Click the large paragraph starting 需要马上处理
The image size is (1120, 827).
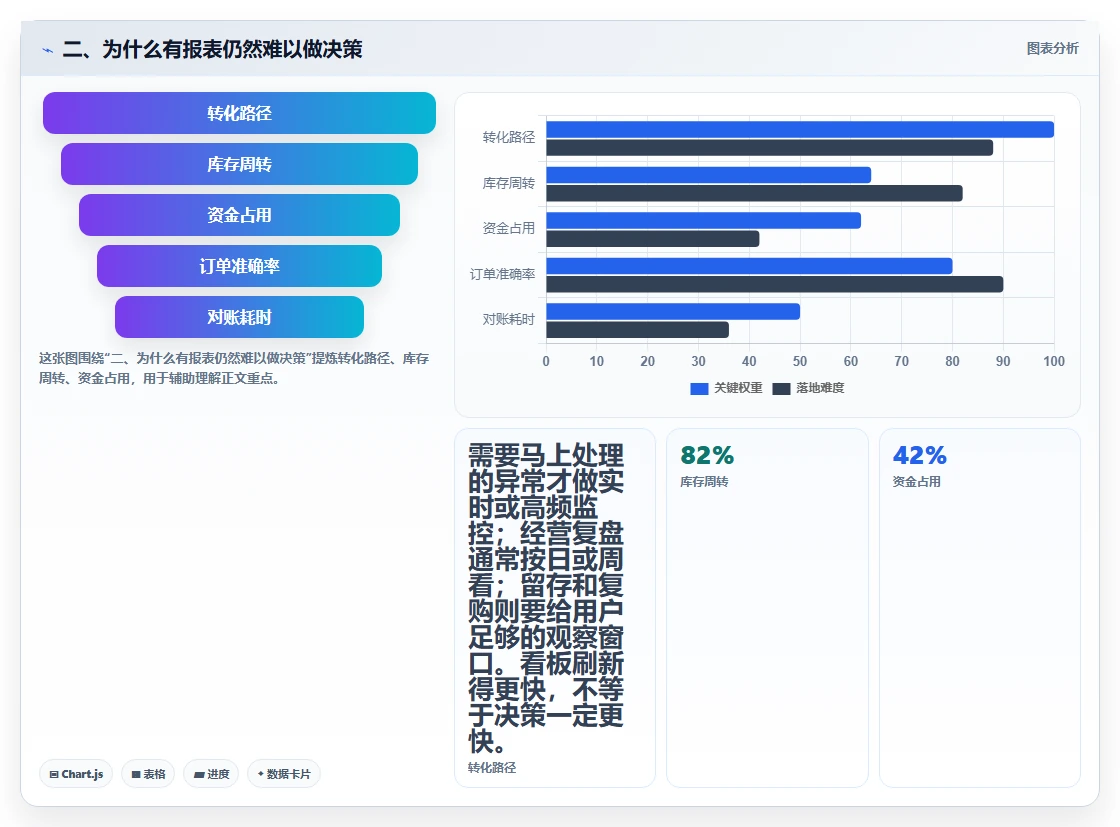click(546, 598)
